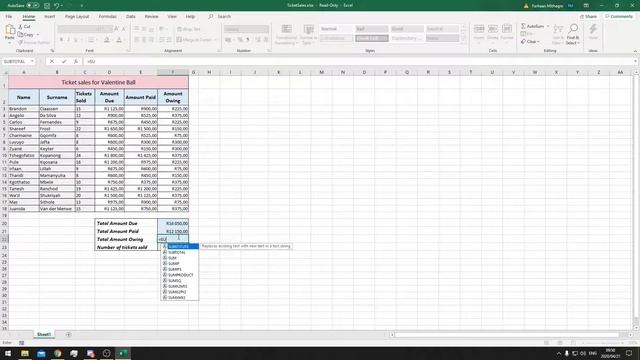Click the 'Ticket sales for Valentine Ball' title cell
Screen dimensions: 640x360
pos(98,82)
